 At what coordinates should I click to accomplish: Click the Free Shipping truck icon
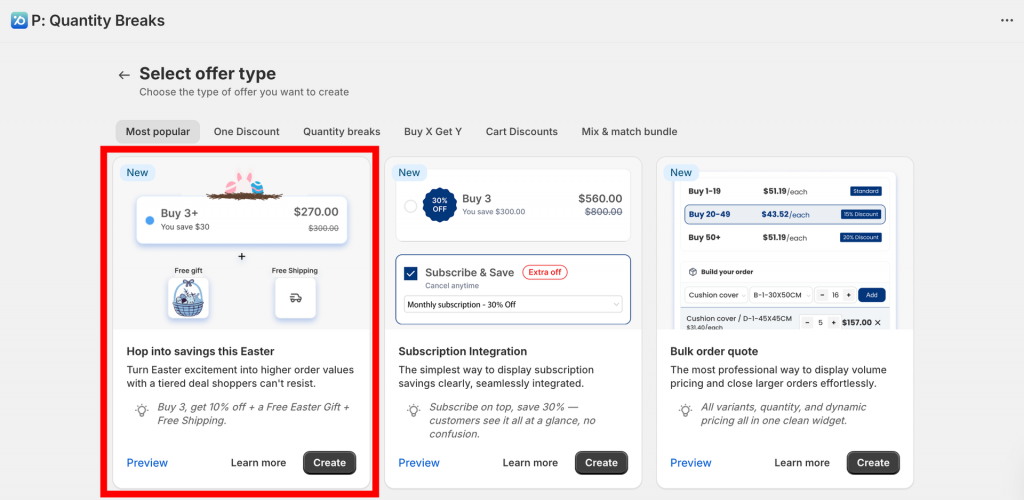point(295,297)
